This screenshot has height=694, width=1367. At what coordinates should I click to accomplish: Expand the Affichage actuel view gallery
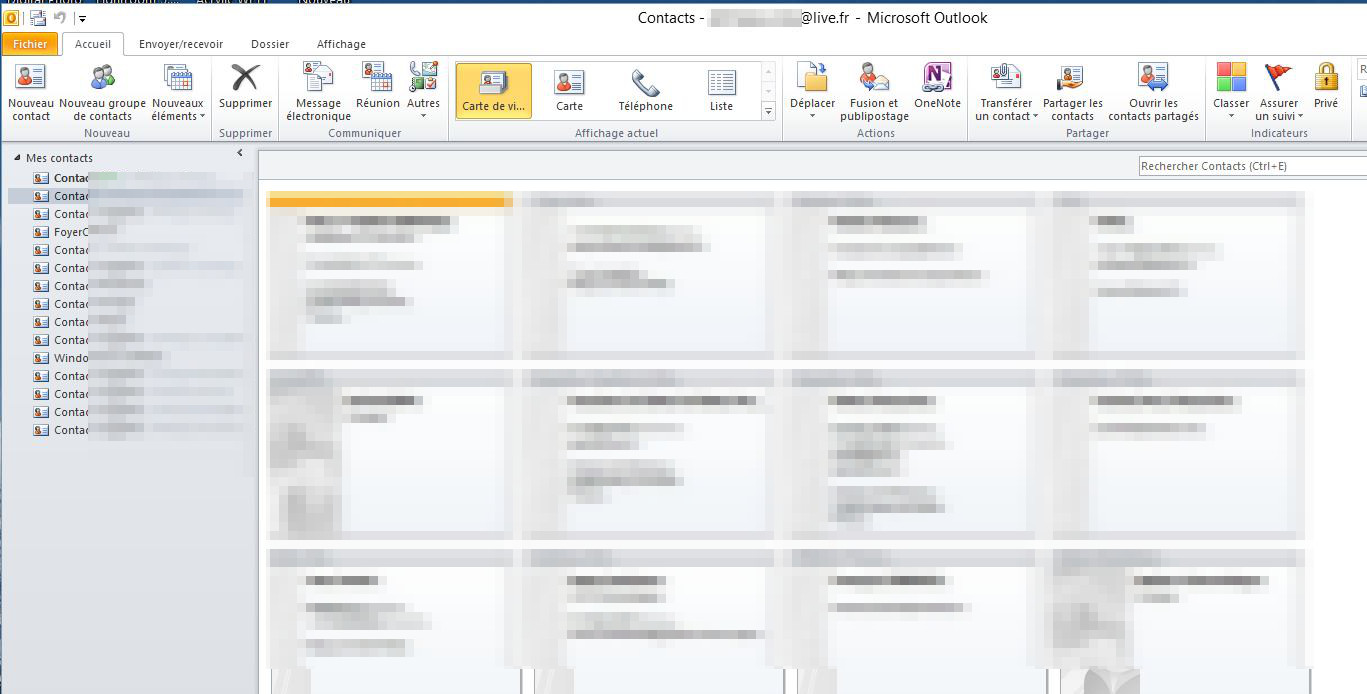[x=768, y=111]
